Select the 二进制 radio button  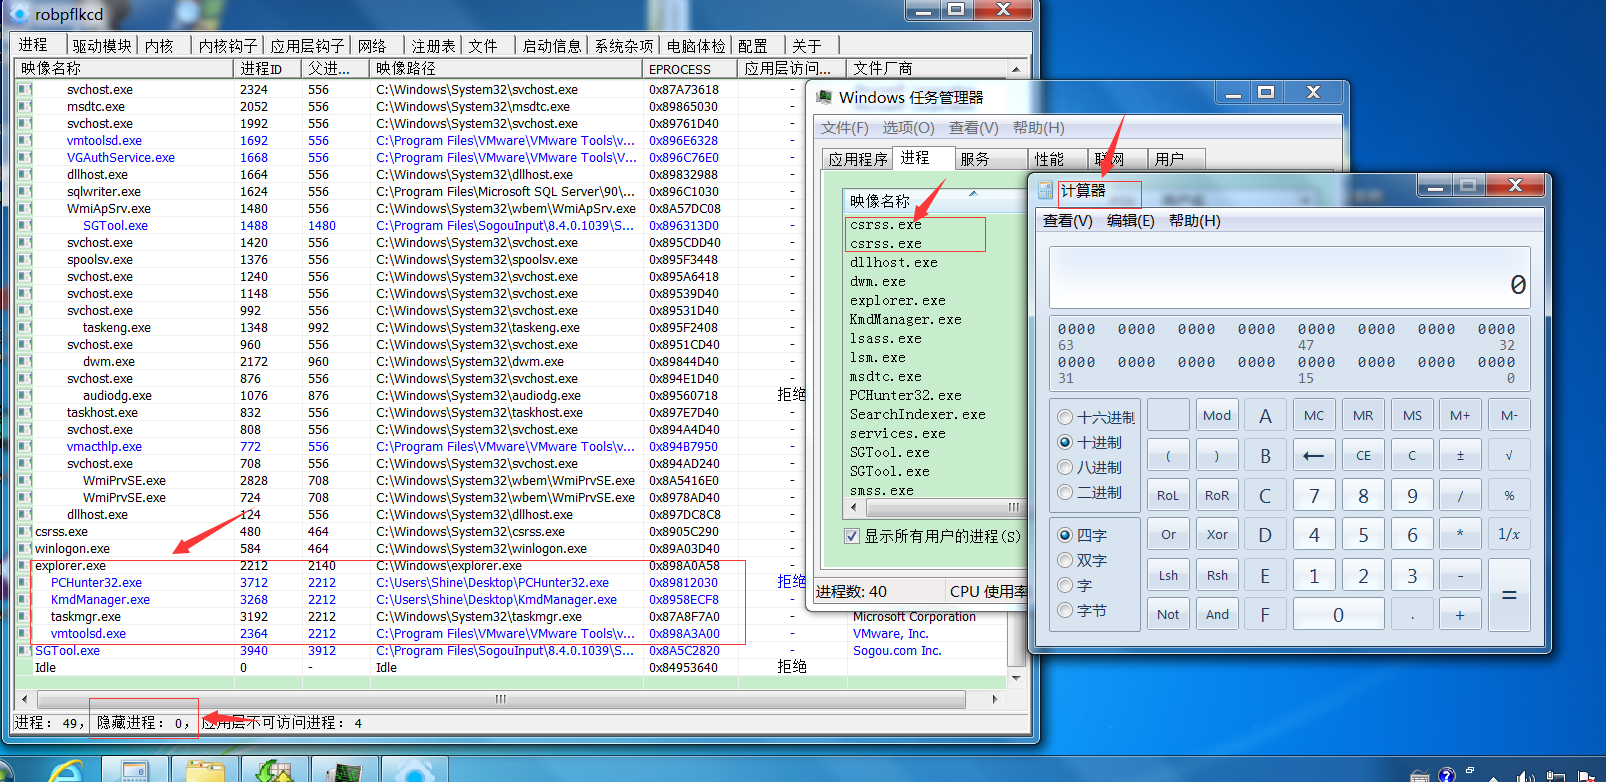[1065, 492]
